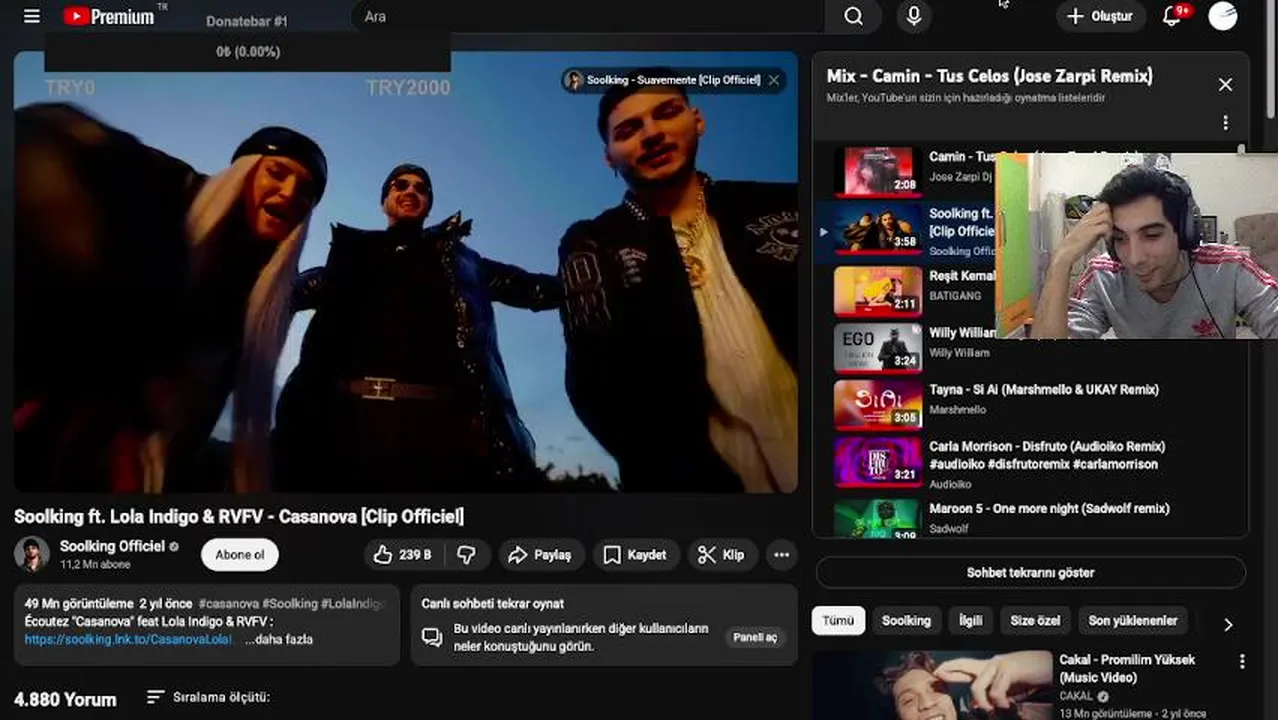Play Reşit Kemal playlist item thumbnail
Screen dimensions: 1278x720
tap(878, 291)
